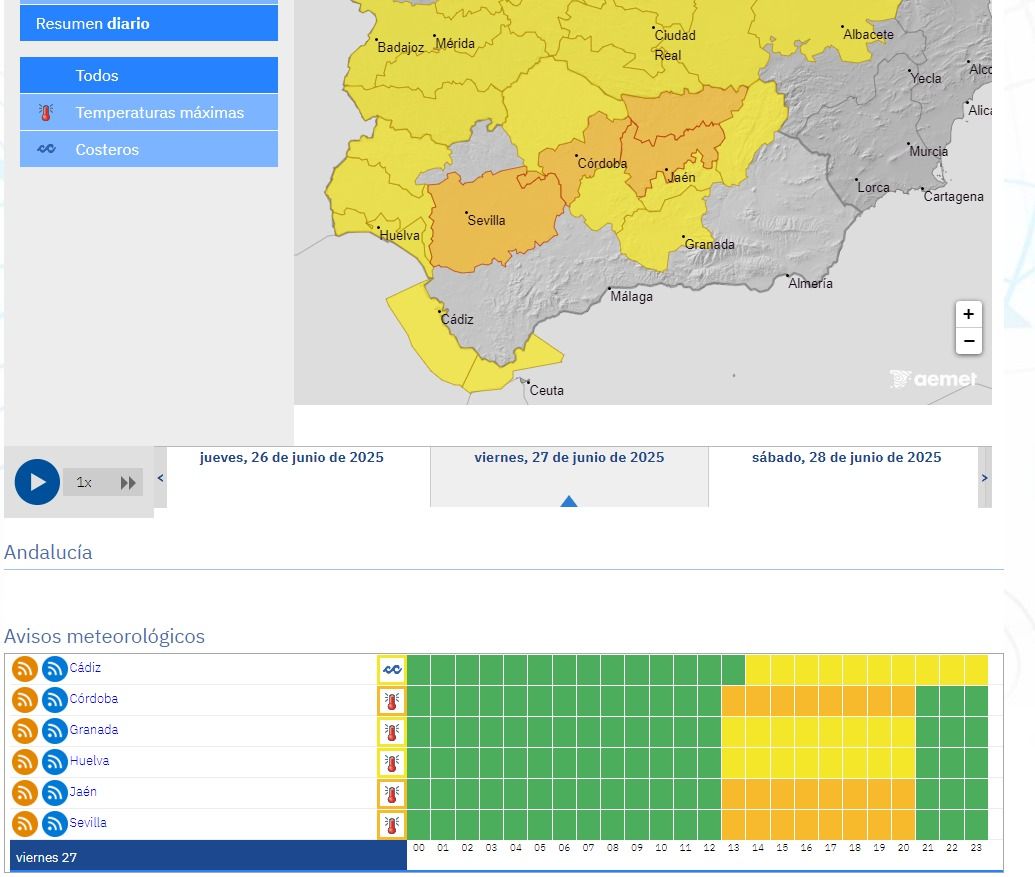1035x877 pixels.
Task: Open the blue feed icon for Granada
Action: [54, 731]
